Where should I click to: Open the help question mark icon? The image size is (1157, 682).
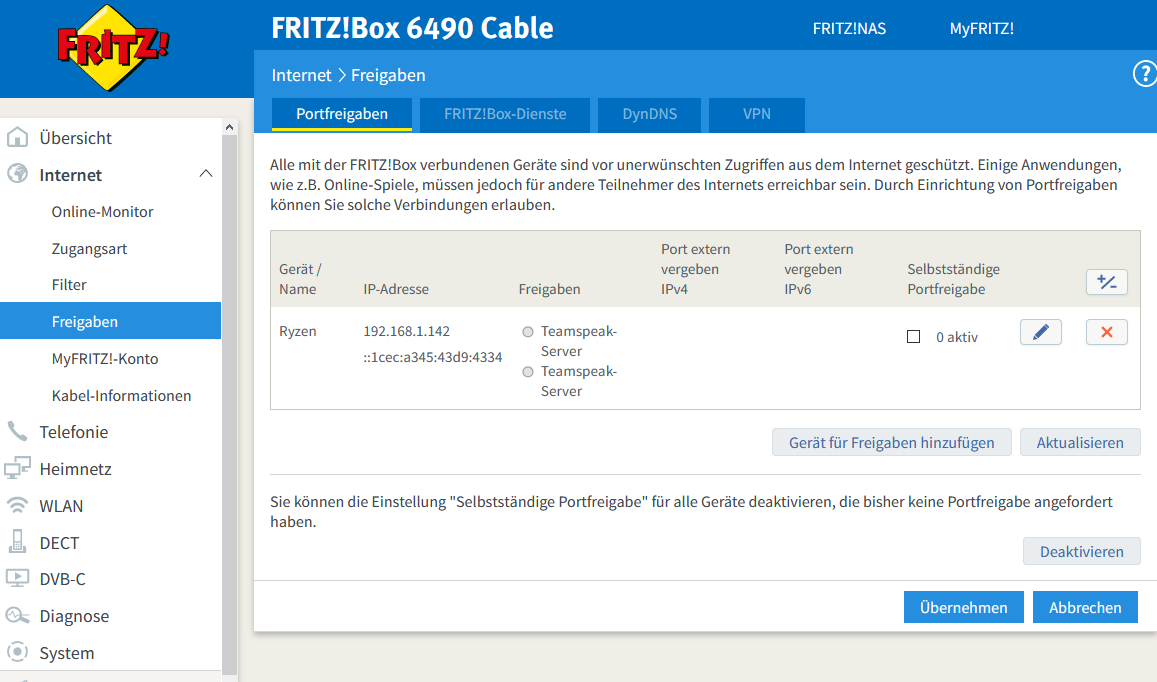1144,74
